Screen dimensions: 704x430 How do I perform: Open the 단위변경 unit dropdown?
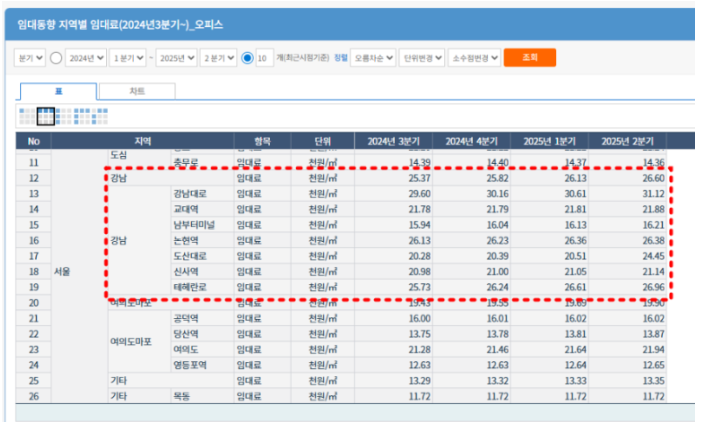coord(422,58)
